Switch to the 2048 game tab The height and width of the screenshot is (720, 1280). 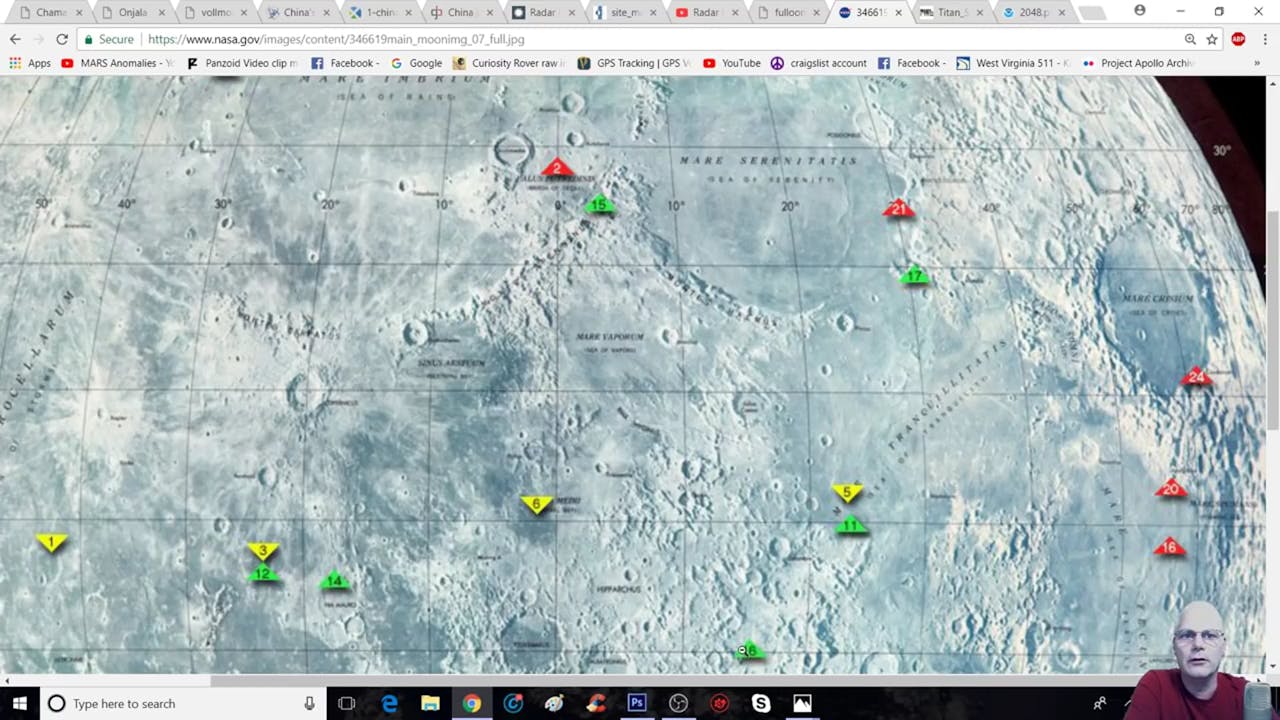tap(1032, 12)
